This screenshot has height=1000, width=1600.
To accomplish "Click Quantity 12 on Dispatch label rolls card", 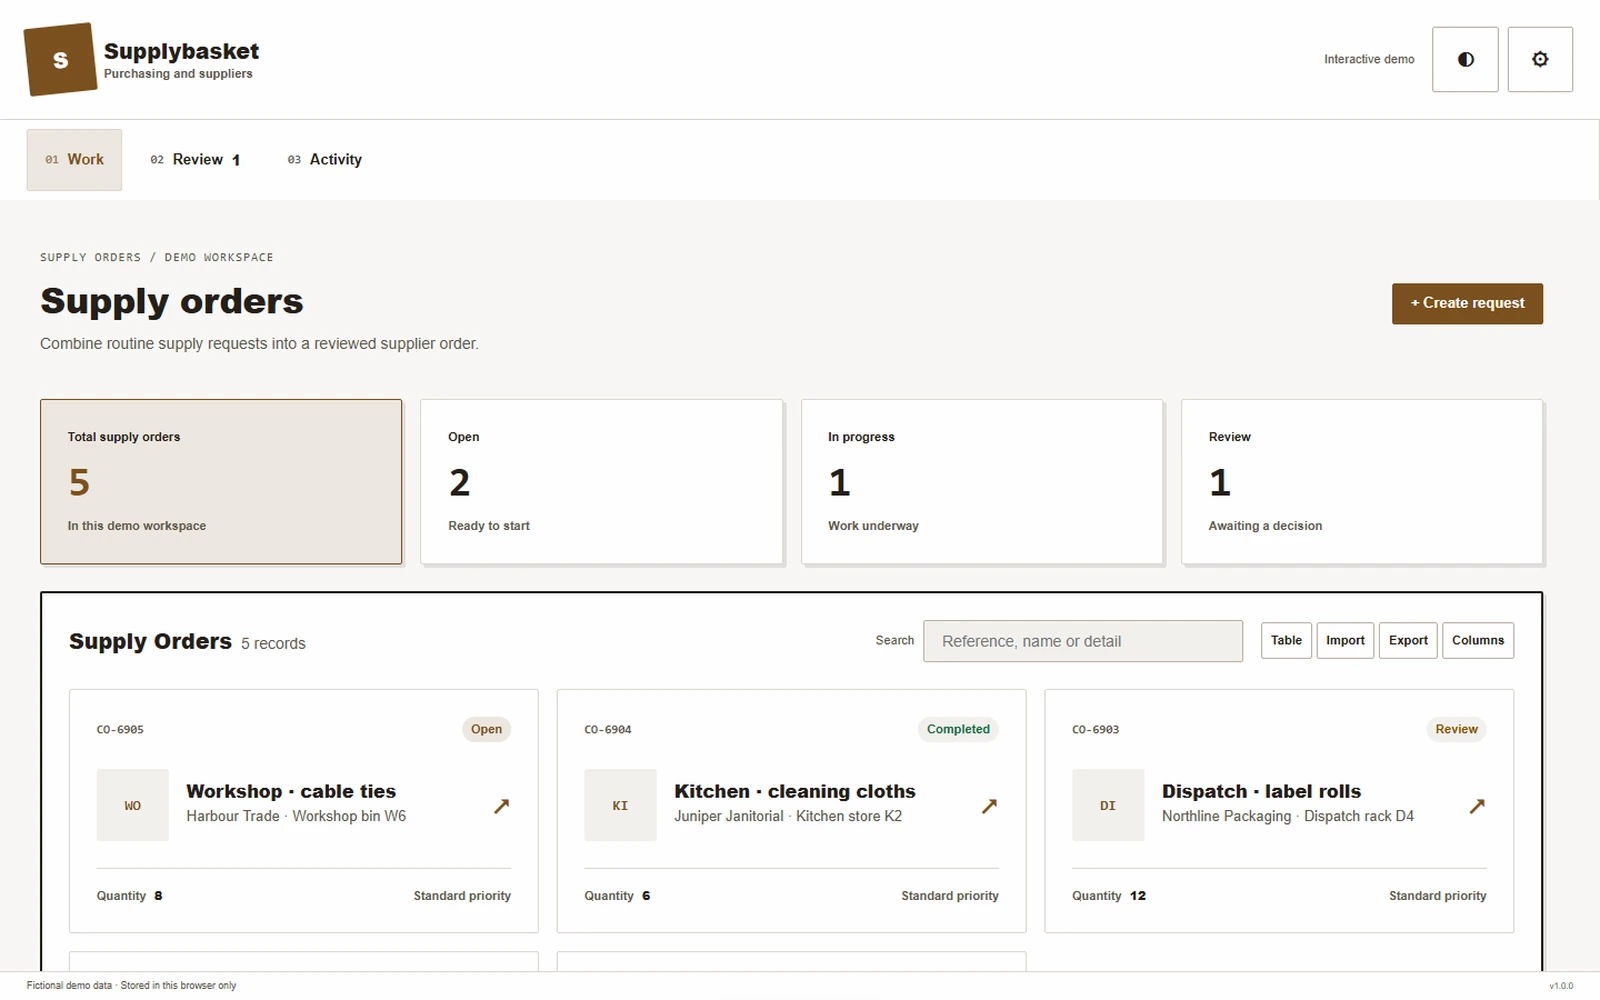I will pos(1109,896).
